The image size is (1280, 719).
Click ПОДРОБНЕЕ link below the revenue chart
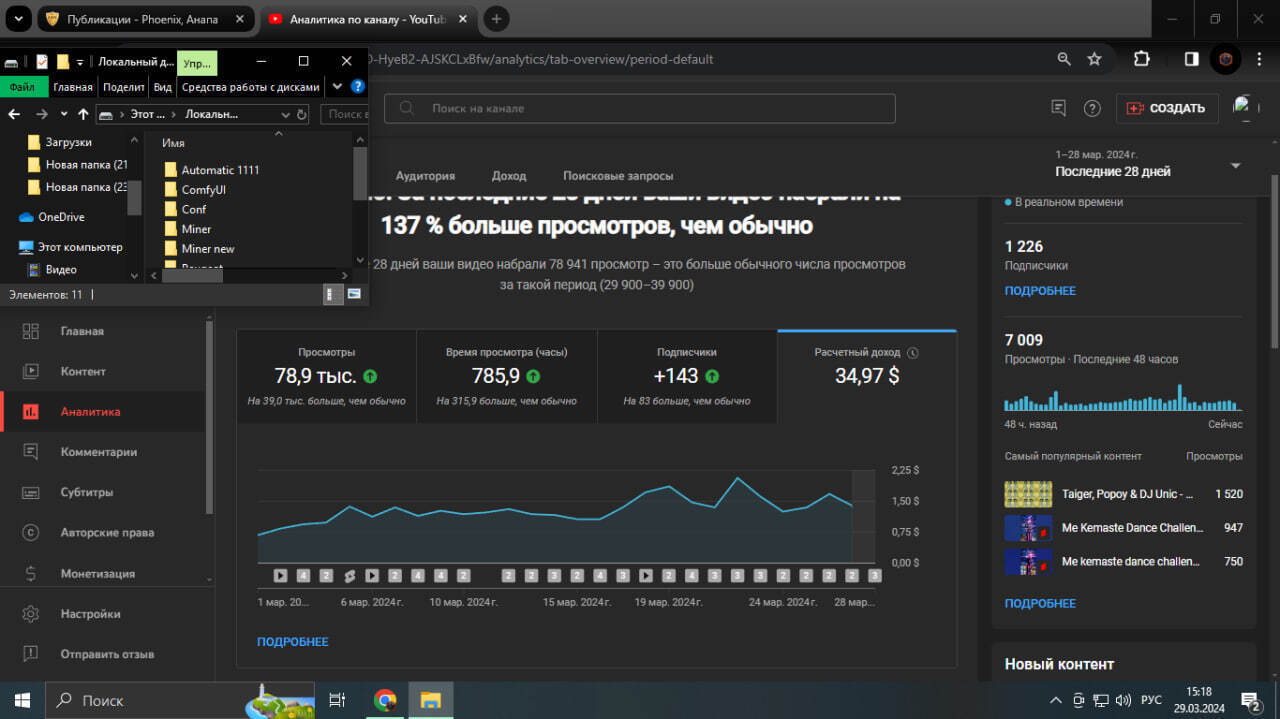292,642
